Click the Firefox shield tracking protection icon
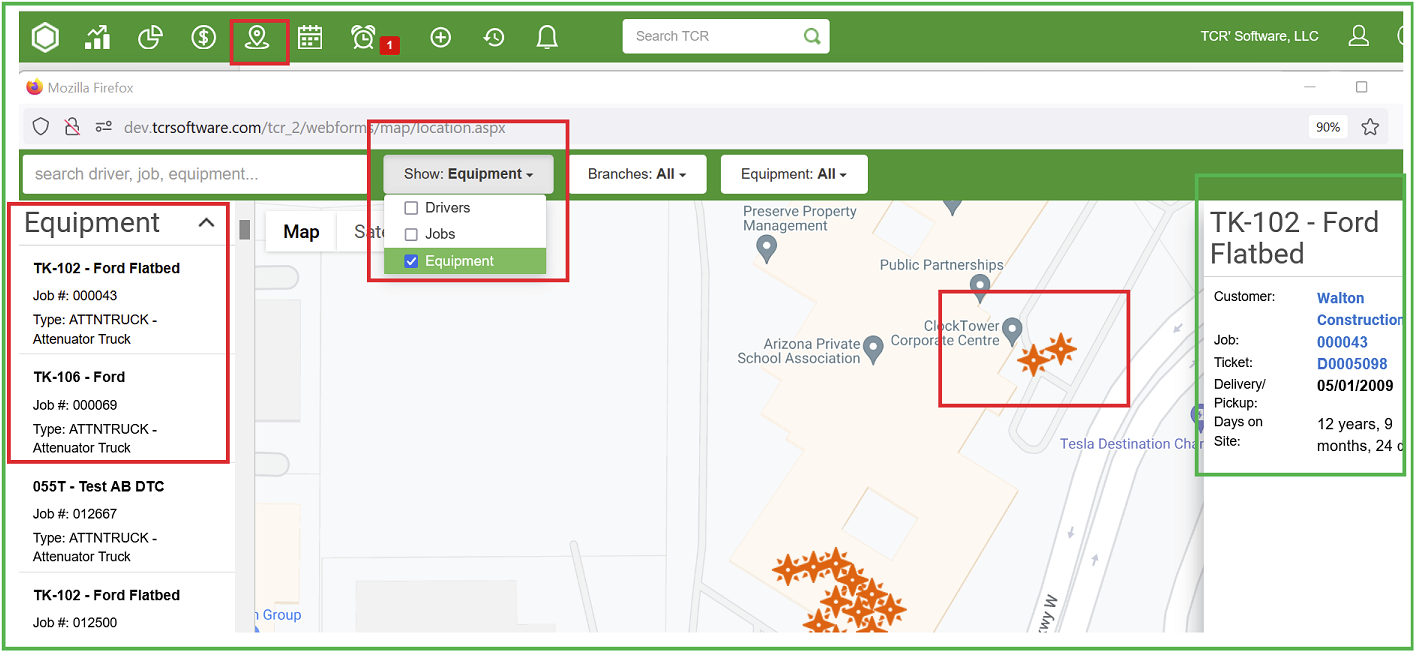The image size is (1417, 652). click(x=41, y=126)
